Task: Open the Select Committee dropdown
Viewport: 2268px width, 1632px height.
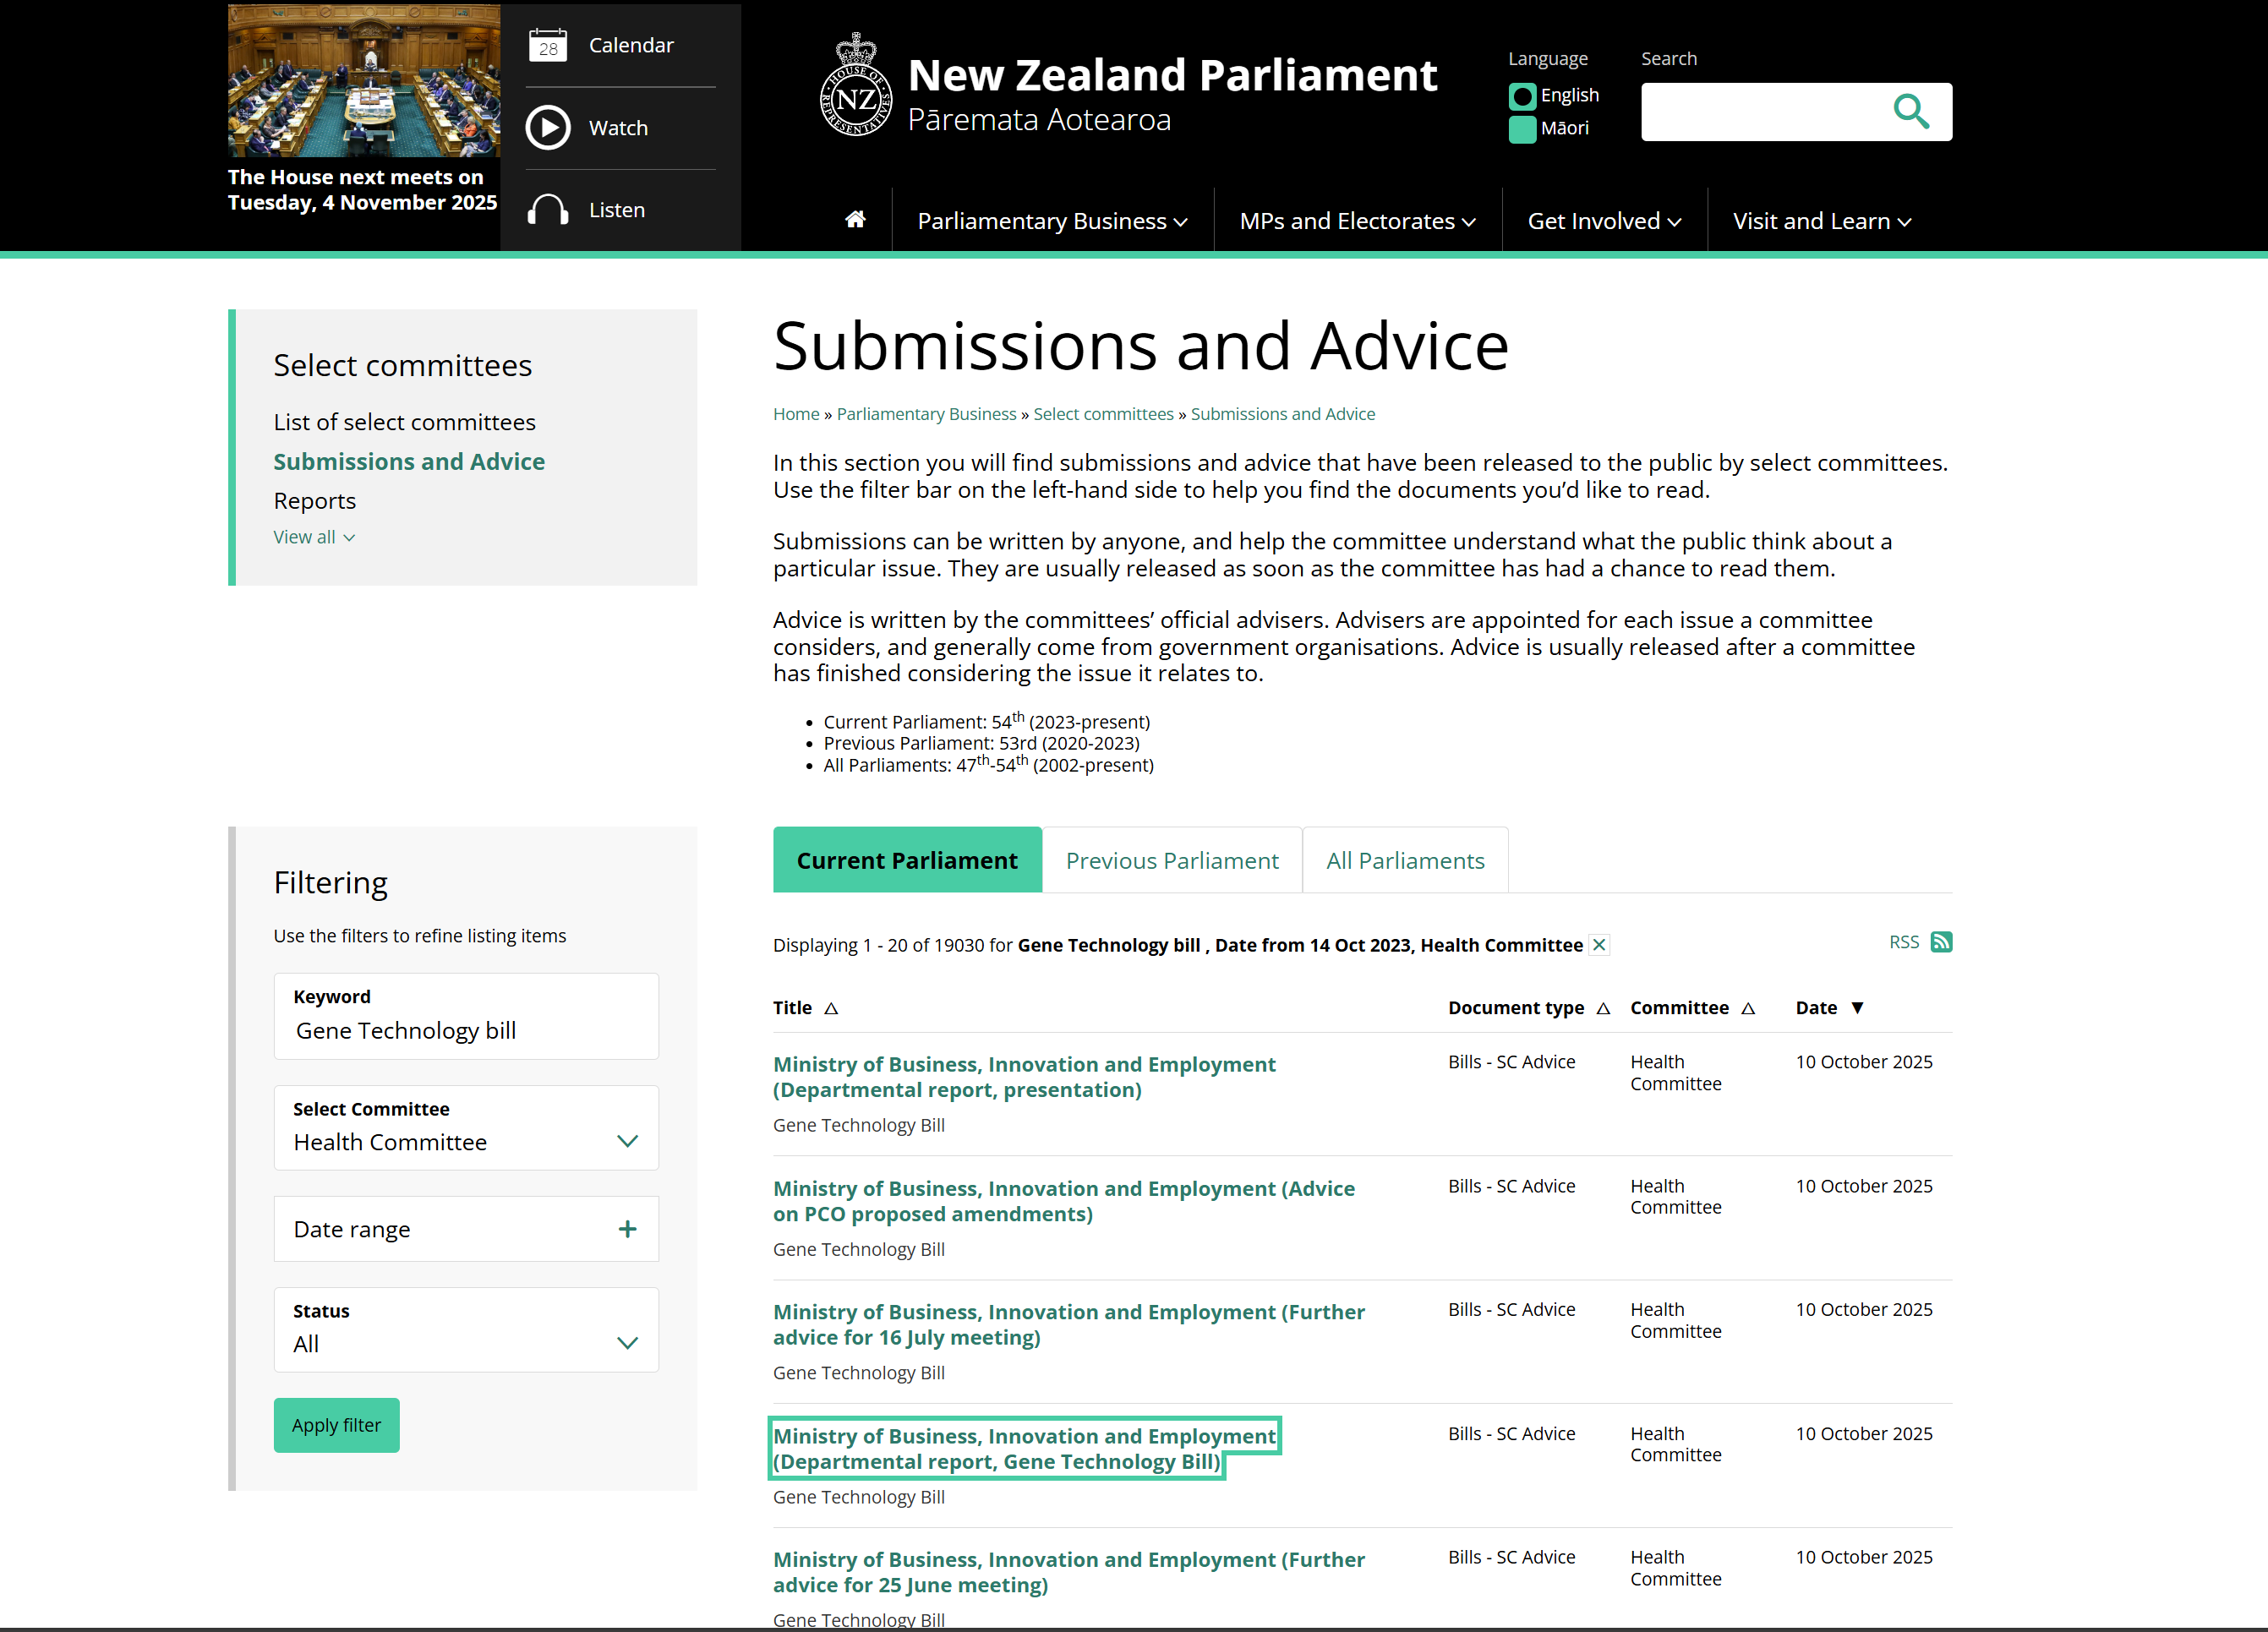Action: (x=466, y=1141)
